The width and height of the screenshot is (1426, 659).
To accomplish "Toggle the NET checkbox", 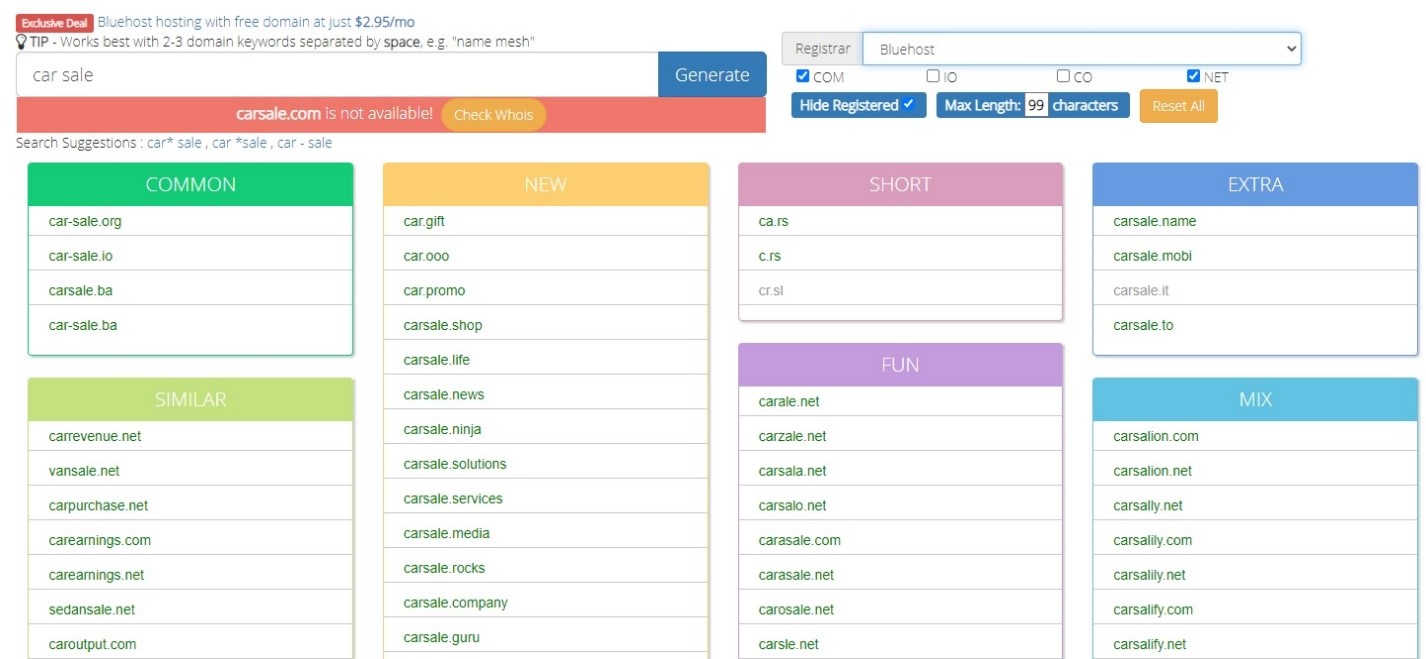I will tap(1193, 76).
